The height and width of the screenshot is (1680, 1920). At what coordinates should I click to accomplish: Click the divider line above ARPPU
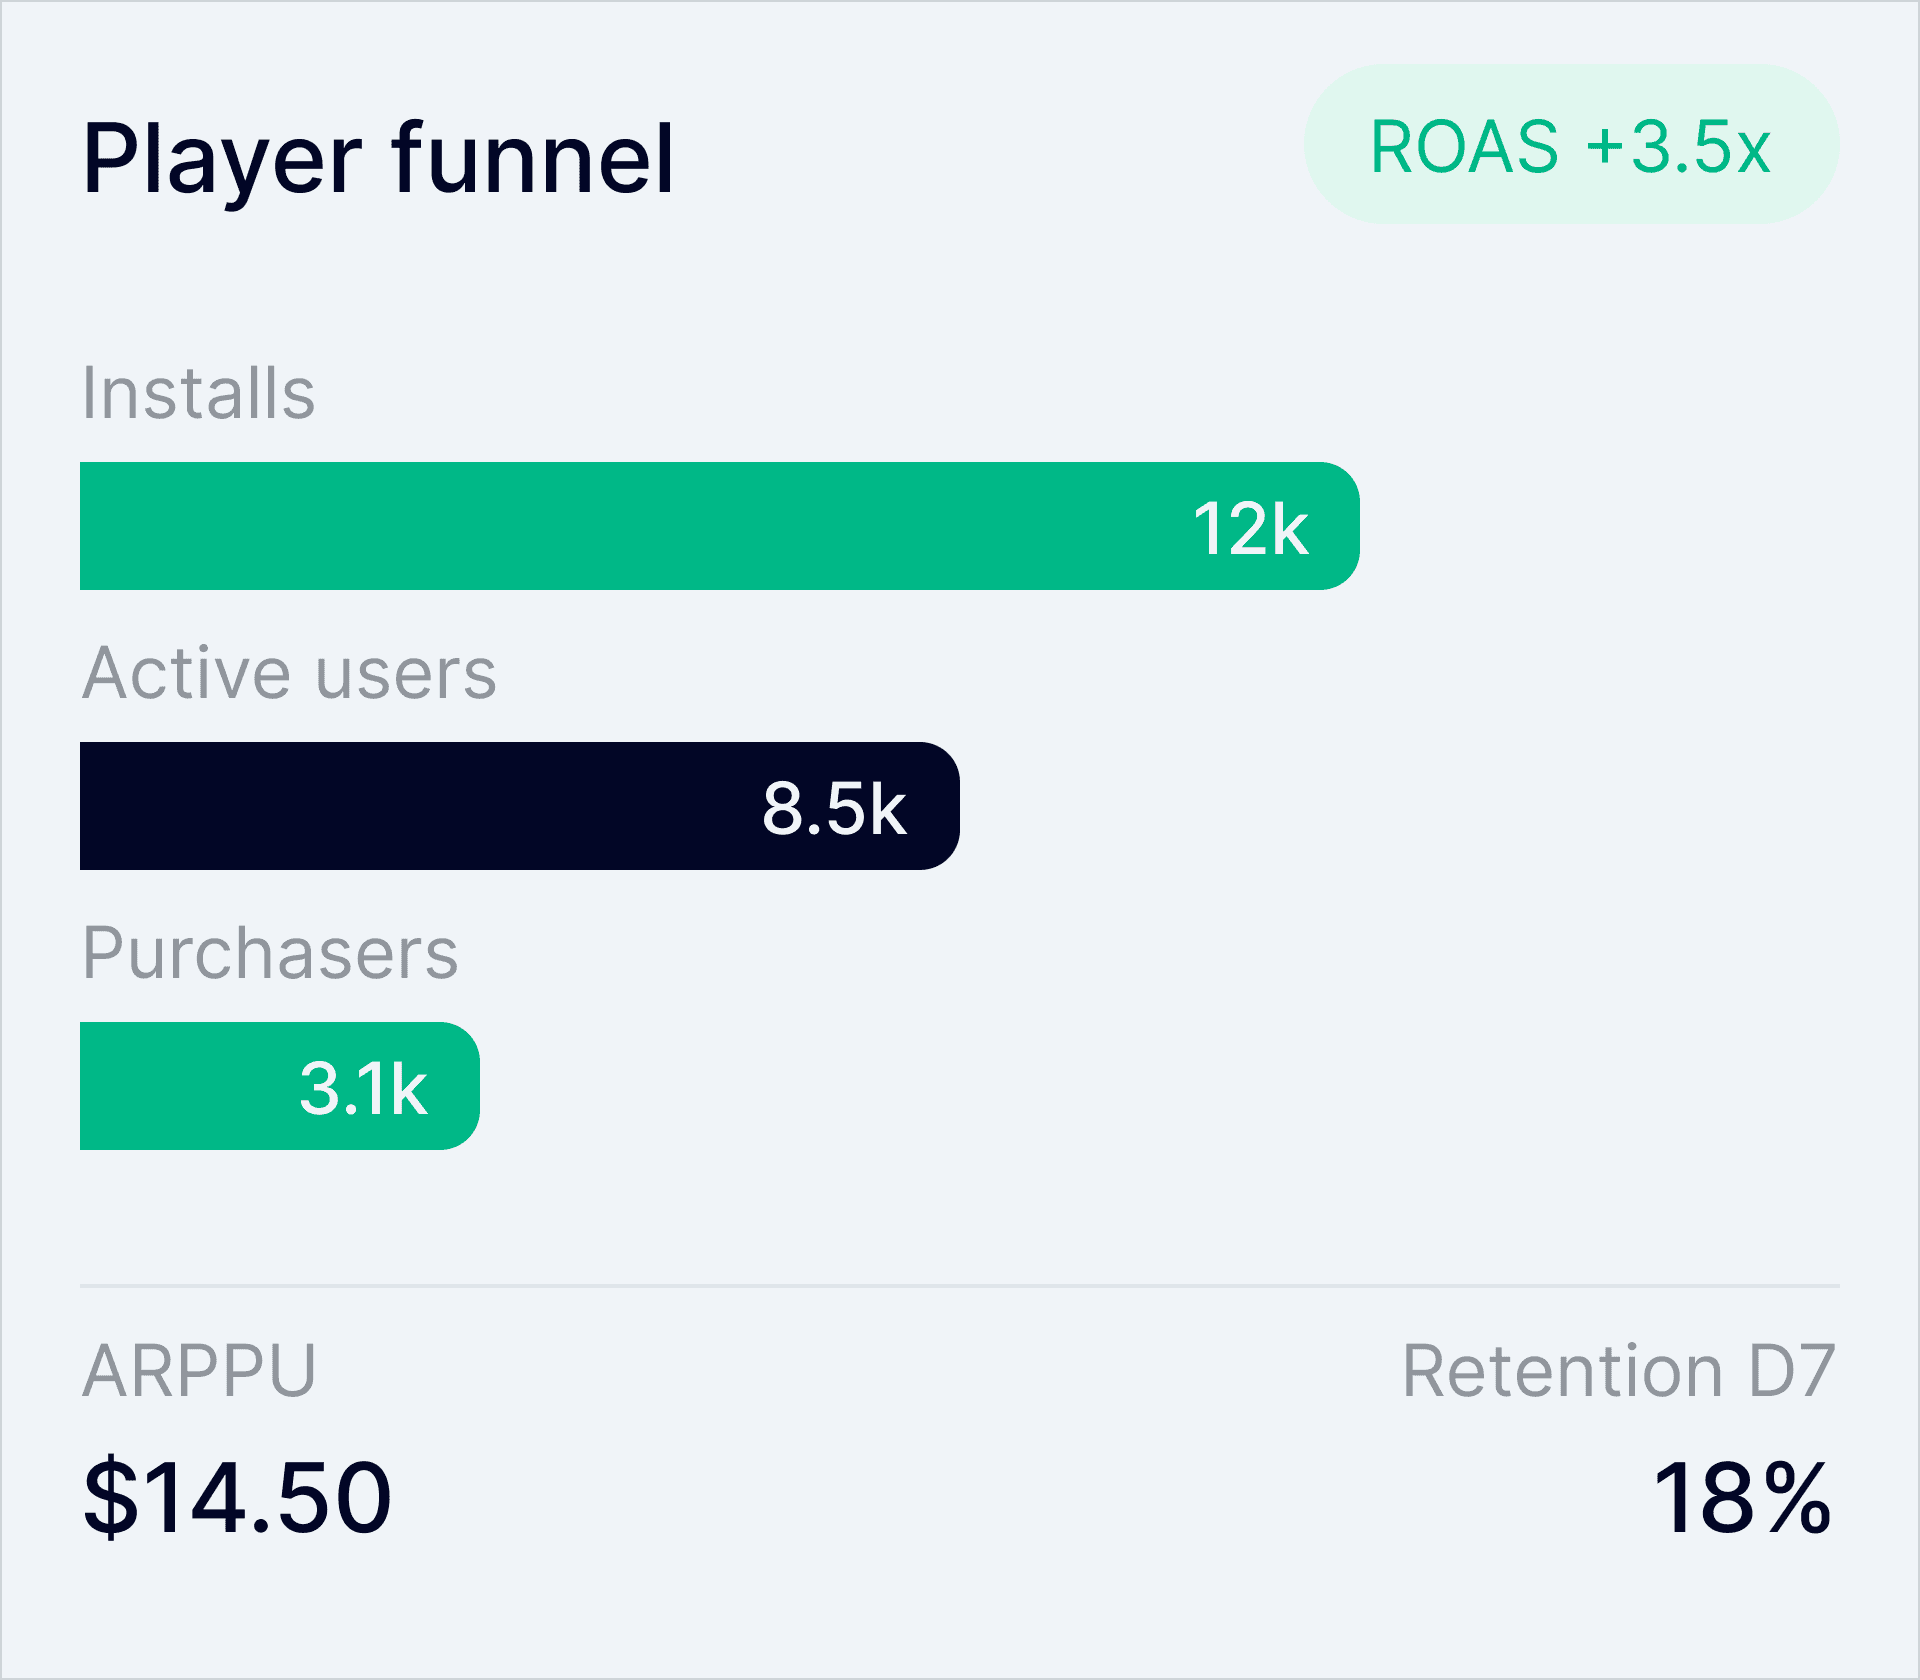tap(960, 1285)
